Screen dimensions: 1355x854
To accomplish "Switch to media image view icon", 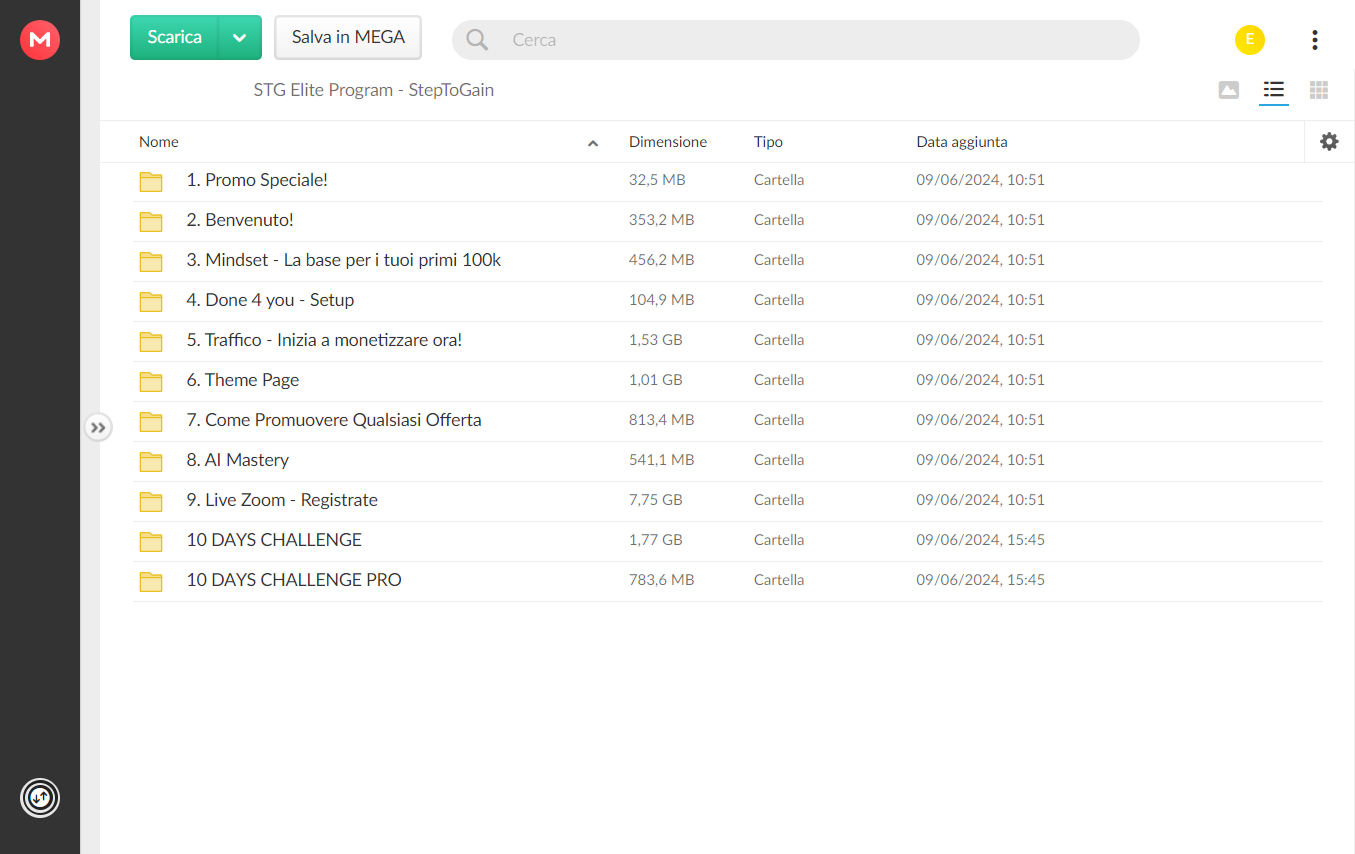I will tap(1229, 90).
